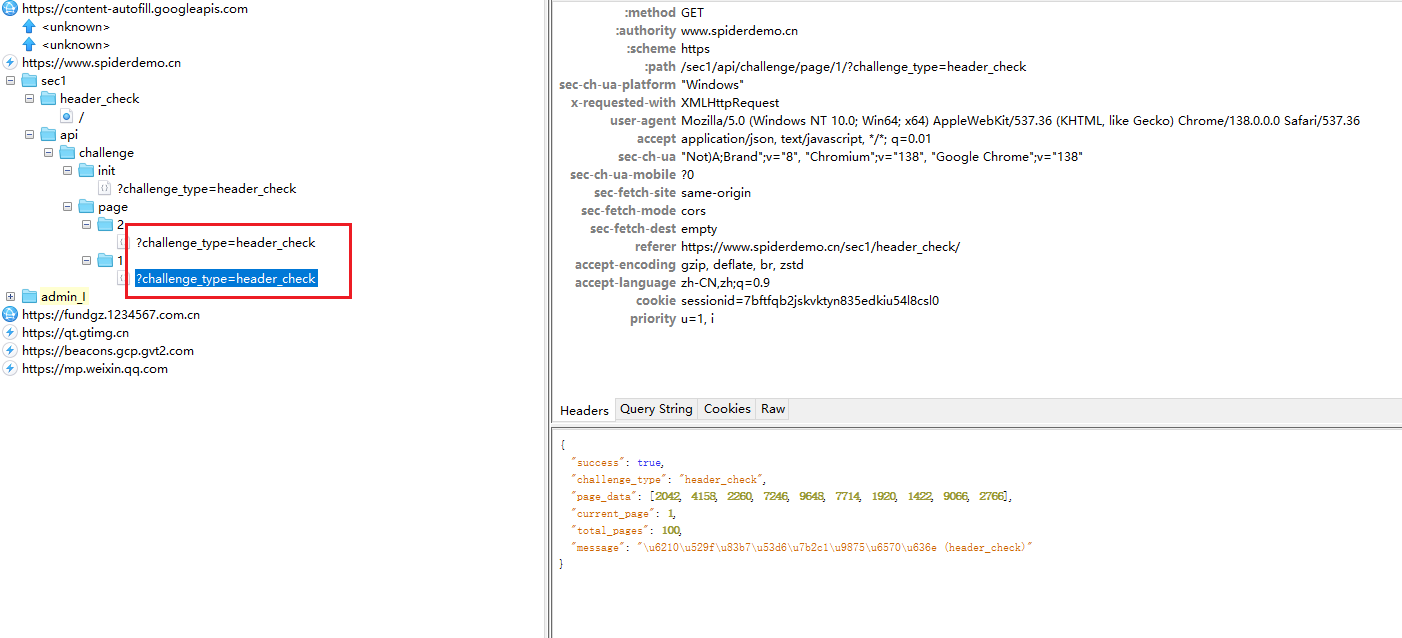1402x638 pixels.
Task: Click the lightning icon next to www.spiderdemo.cn
Action: [10, 63]
